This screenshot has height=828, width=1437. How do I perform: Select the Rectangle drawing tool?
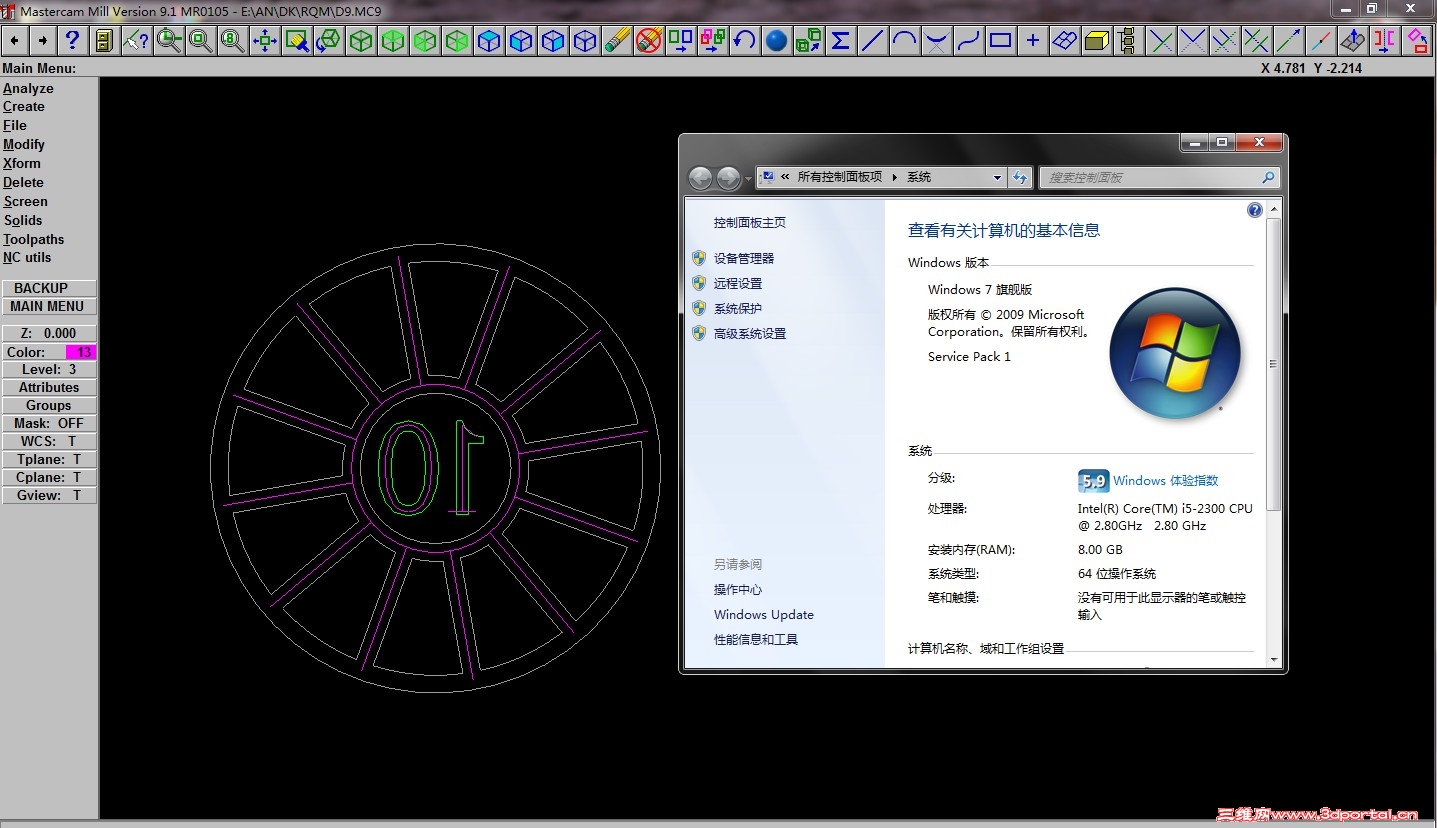pos(1001,41)
